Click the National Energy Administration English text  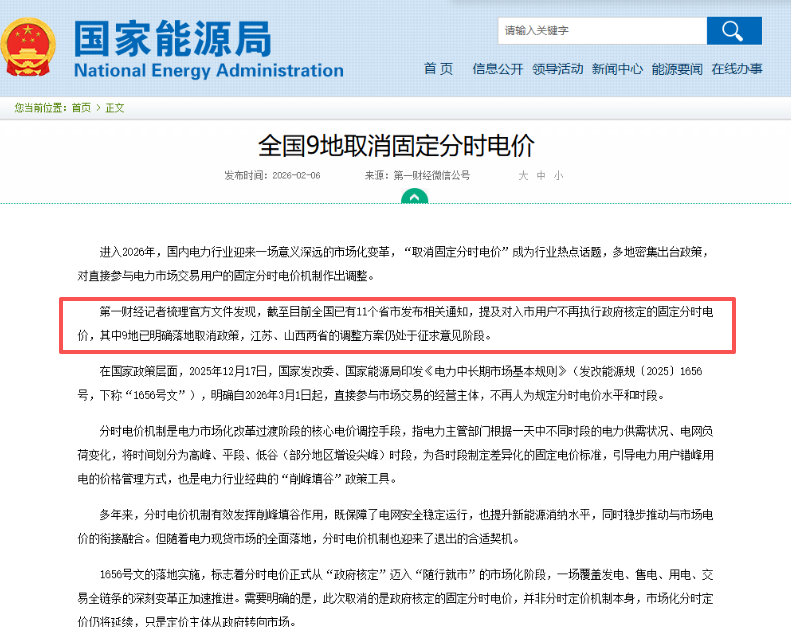208,71
